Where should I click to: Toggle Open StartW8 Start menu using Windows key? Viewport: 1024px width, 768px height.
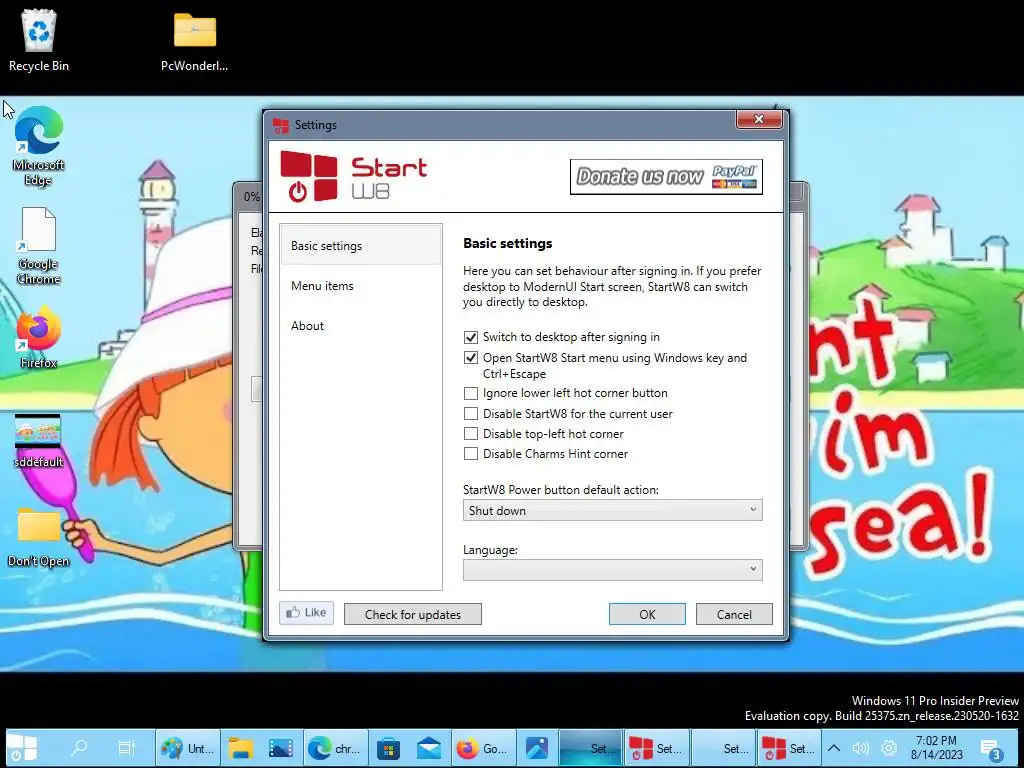click(470, 358)
